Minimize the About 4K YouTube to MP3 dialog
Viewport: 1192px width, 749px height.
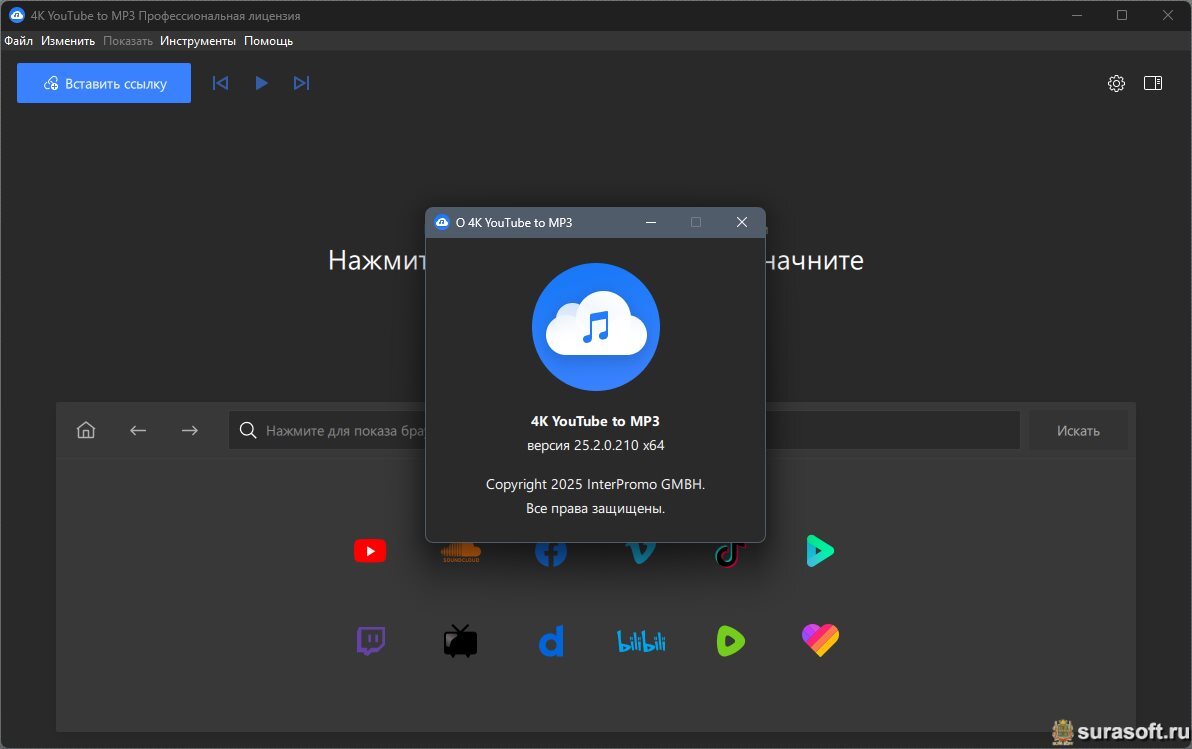click(651, 222)
